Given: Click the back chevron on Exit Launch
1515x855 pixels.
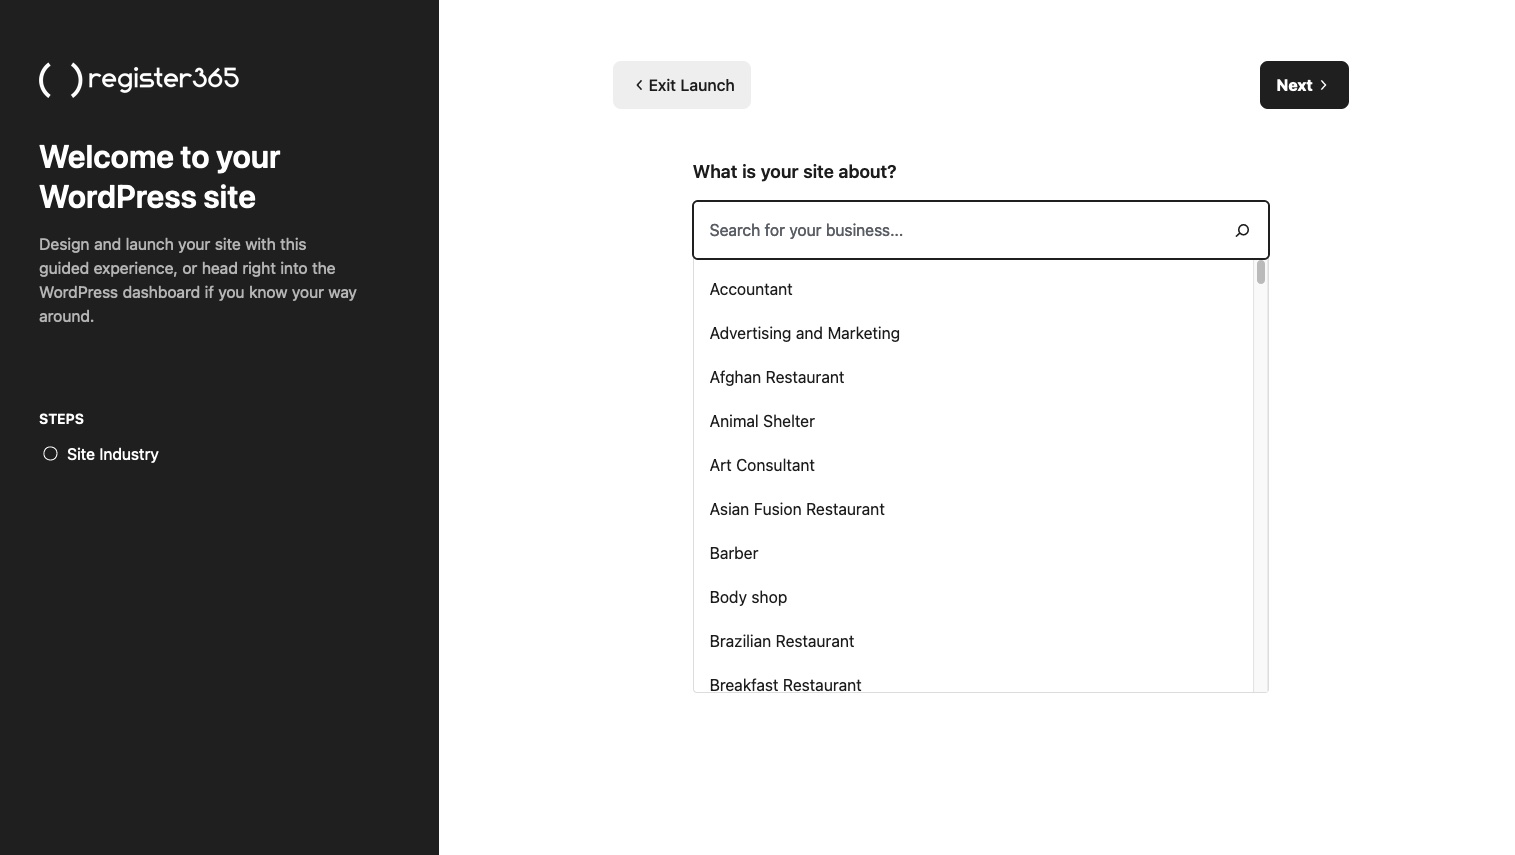Looking at the screenshot, I should click(x=639, y=85).
